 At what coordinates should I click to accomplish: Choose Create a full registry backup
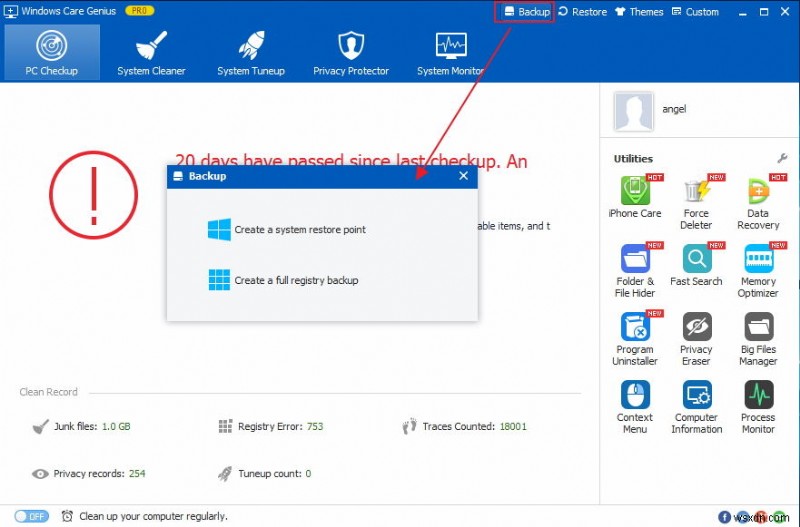pyautogui.click(x=283, y=280)
